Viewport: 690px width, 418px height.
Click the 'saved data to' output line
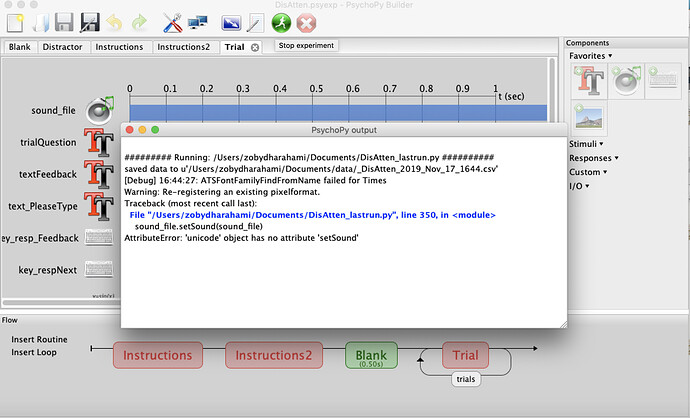311,169
